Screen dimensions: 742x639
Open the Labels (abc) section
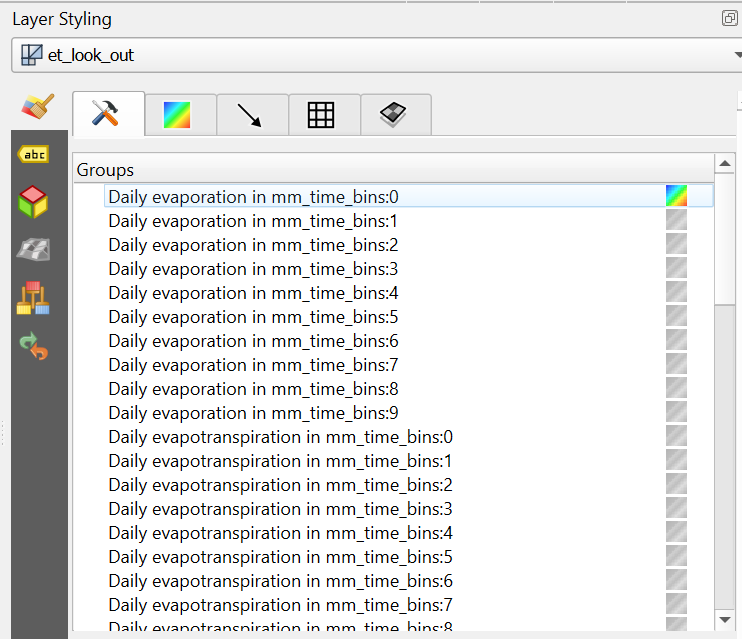34,154
